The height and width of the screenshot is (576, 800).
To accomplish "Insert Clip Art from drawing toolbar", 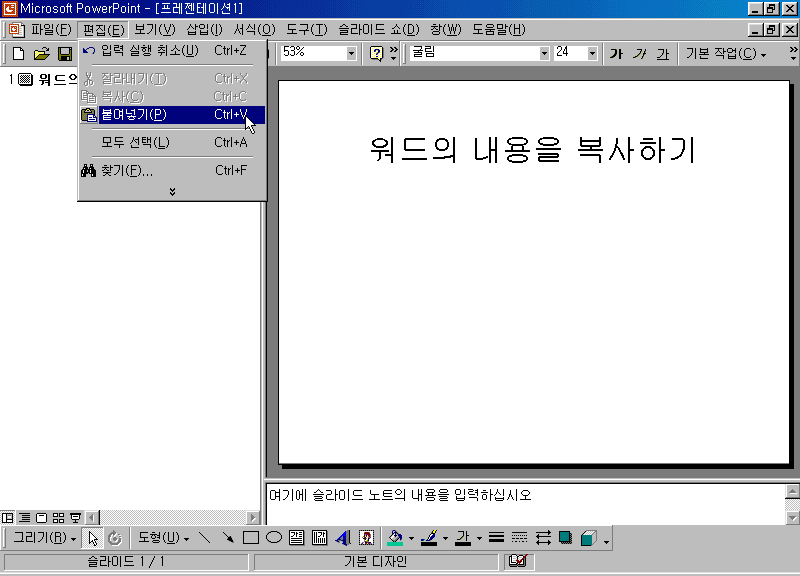I will click(x=366, y=538).
